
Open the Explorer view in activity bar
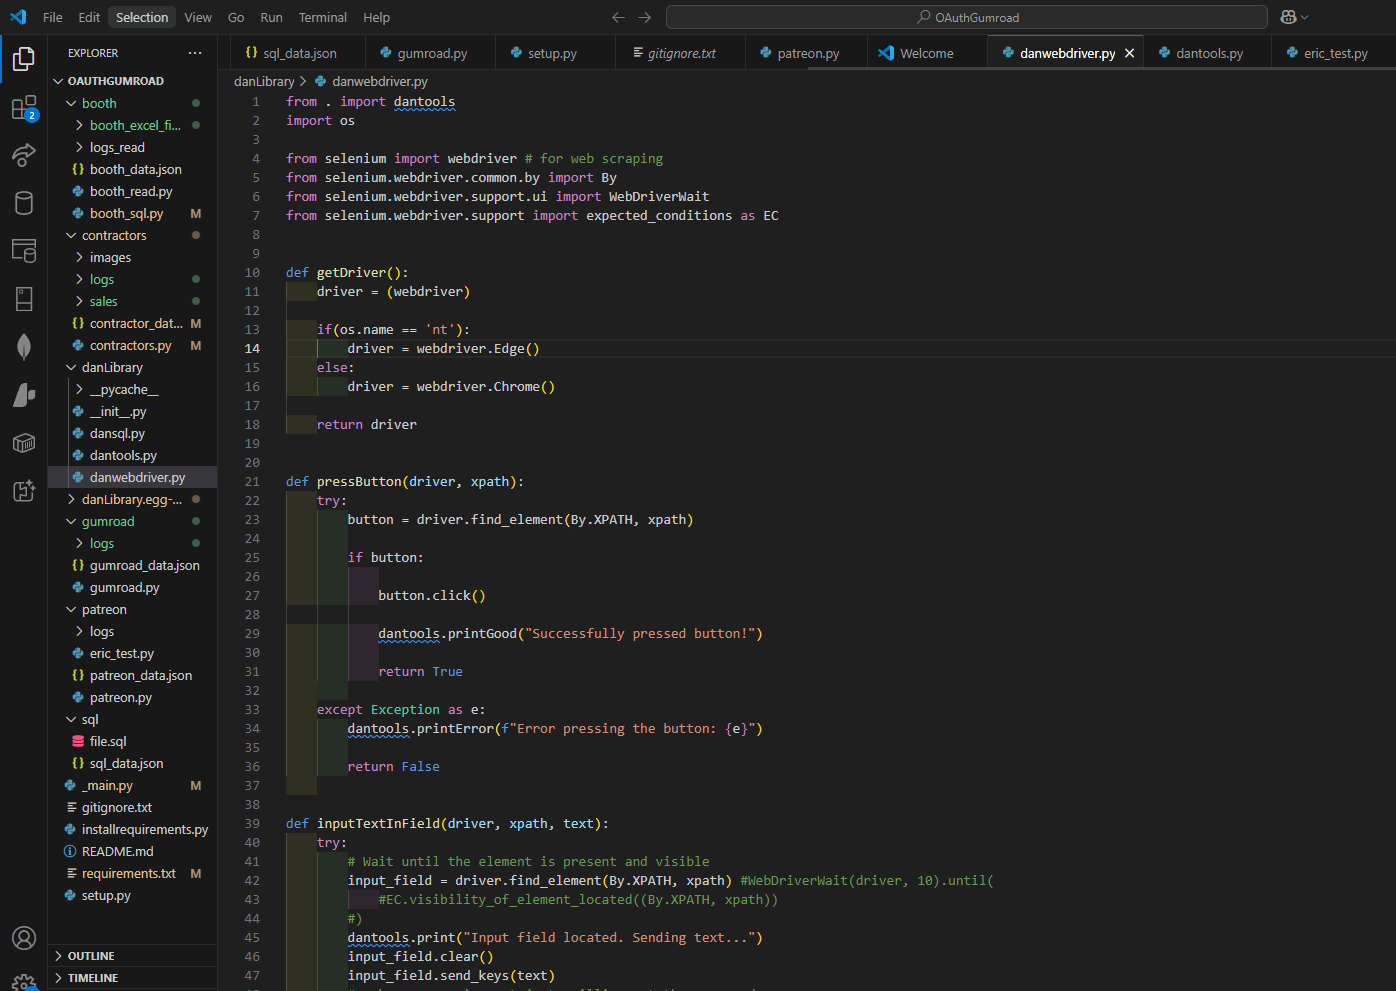click(24, 59)
